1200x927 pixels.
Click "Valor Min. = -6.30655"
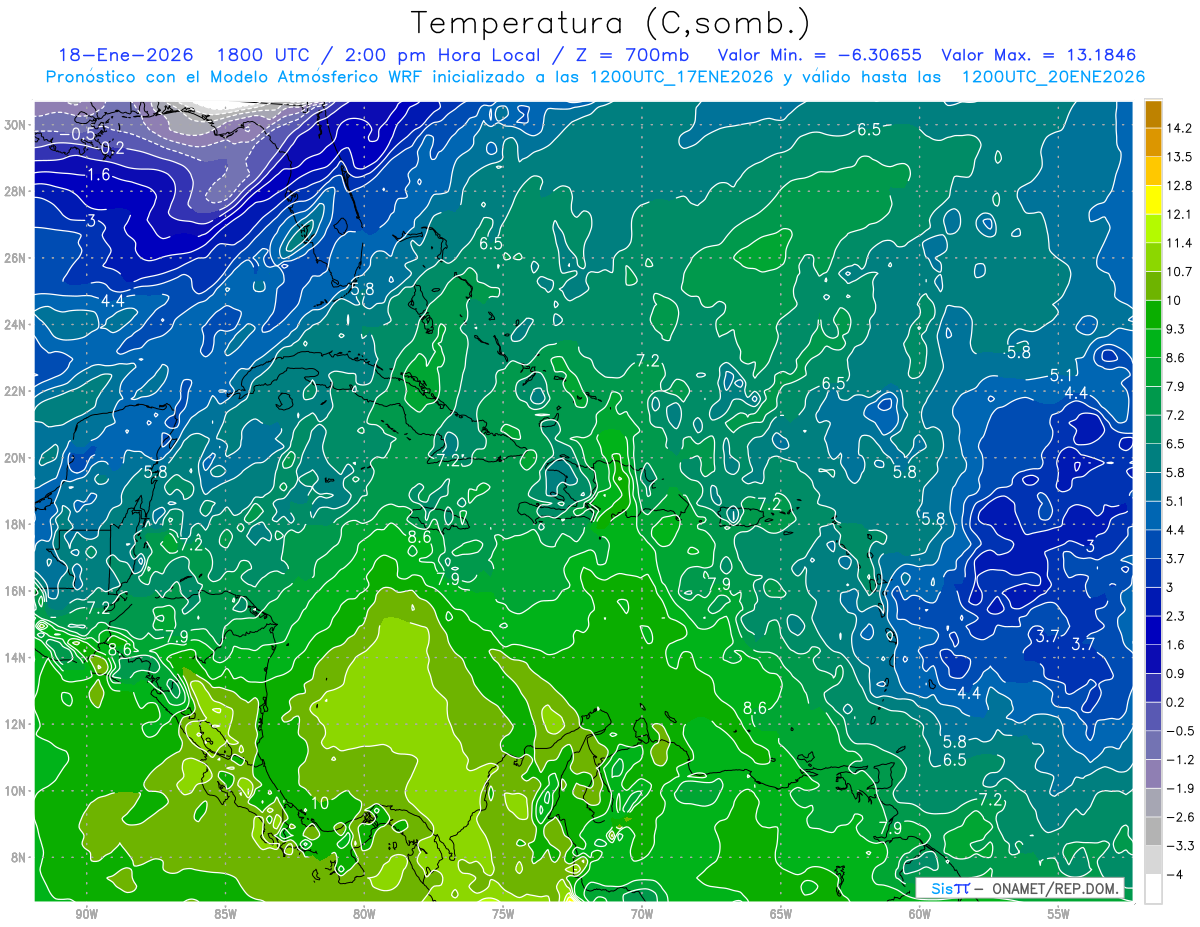tap(820, 55)
